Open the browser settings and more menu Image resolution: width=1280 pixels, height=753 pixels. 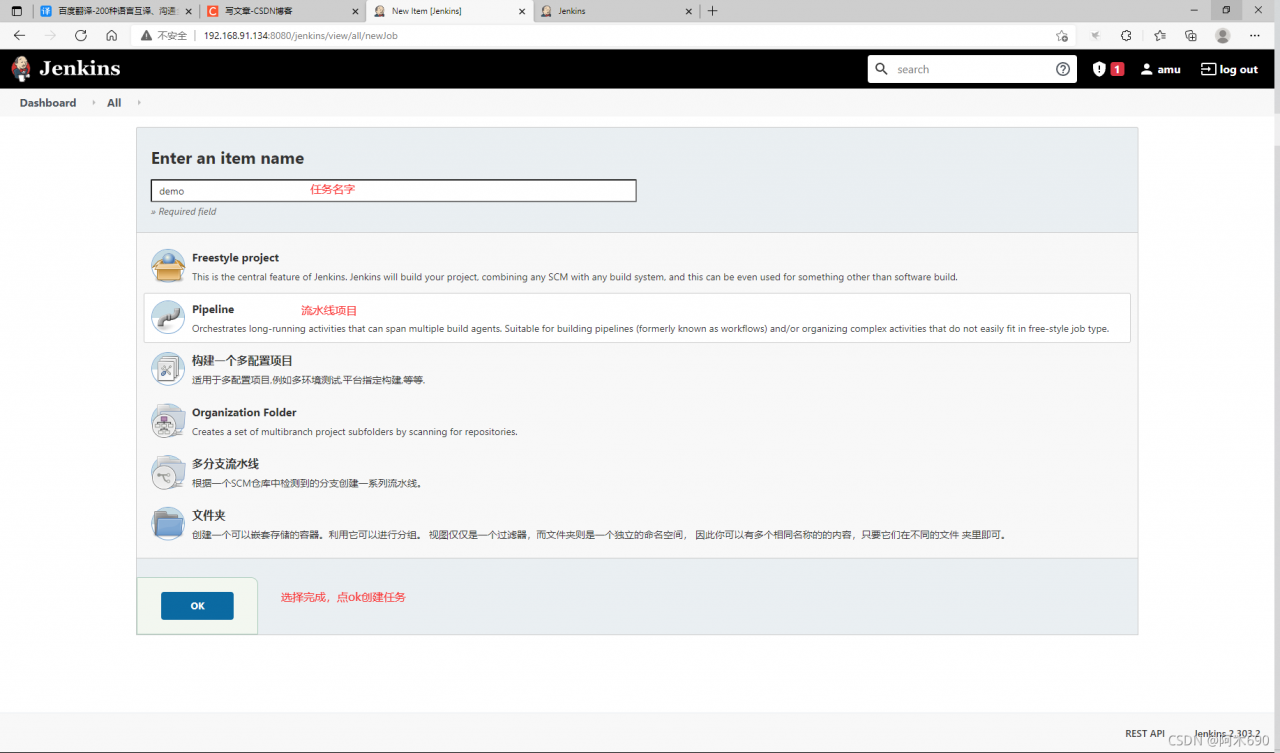pyautogui.click(x=1255, y=35)
